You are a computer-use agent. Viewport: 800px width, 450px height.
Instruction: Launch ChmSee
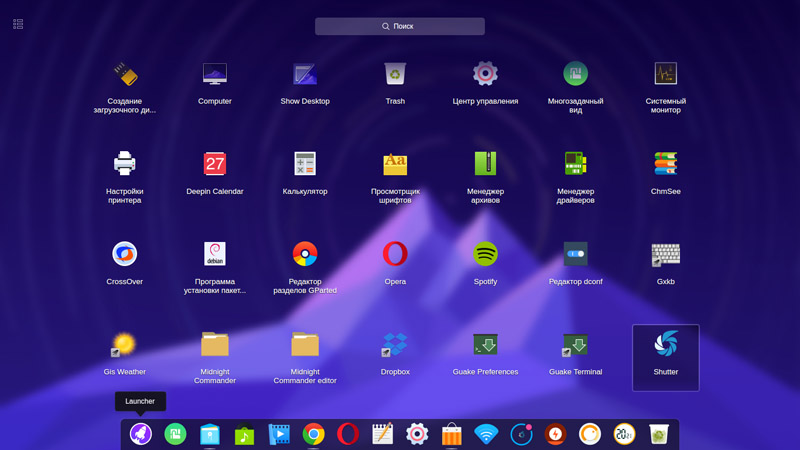click(x=666, y=164)
